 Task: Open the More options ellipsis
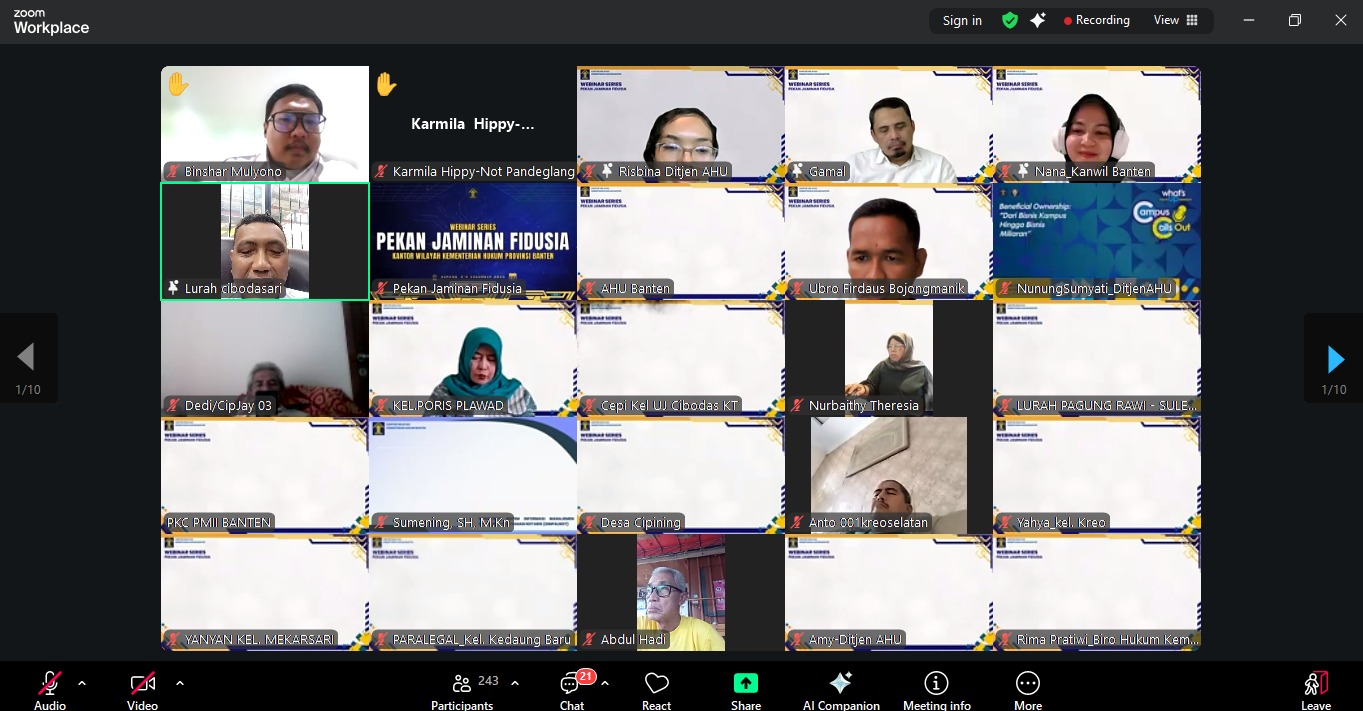coord(1027,684)
